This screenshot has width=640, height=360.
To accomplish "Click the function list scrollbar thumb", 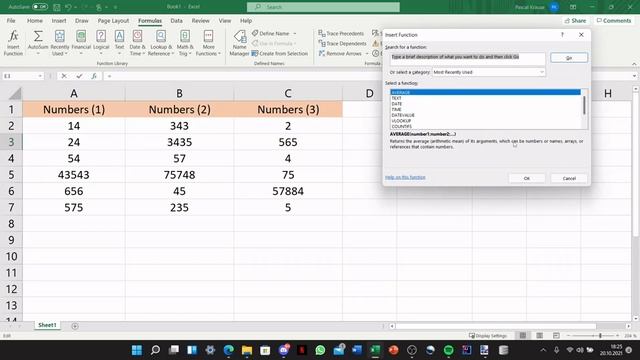I will (584, 105).
